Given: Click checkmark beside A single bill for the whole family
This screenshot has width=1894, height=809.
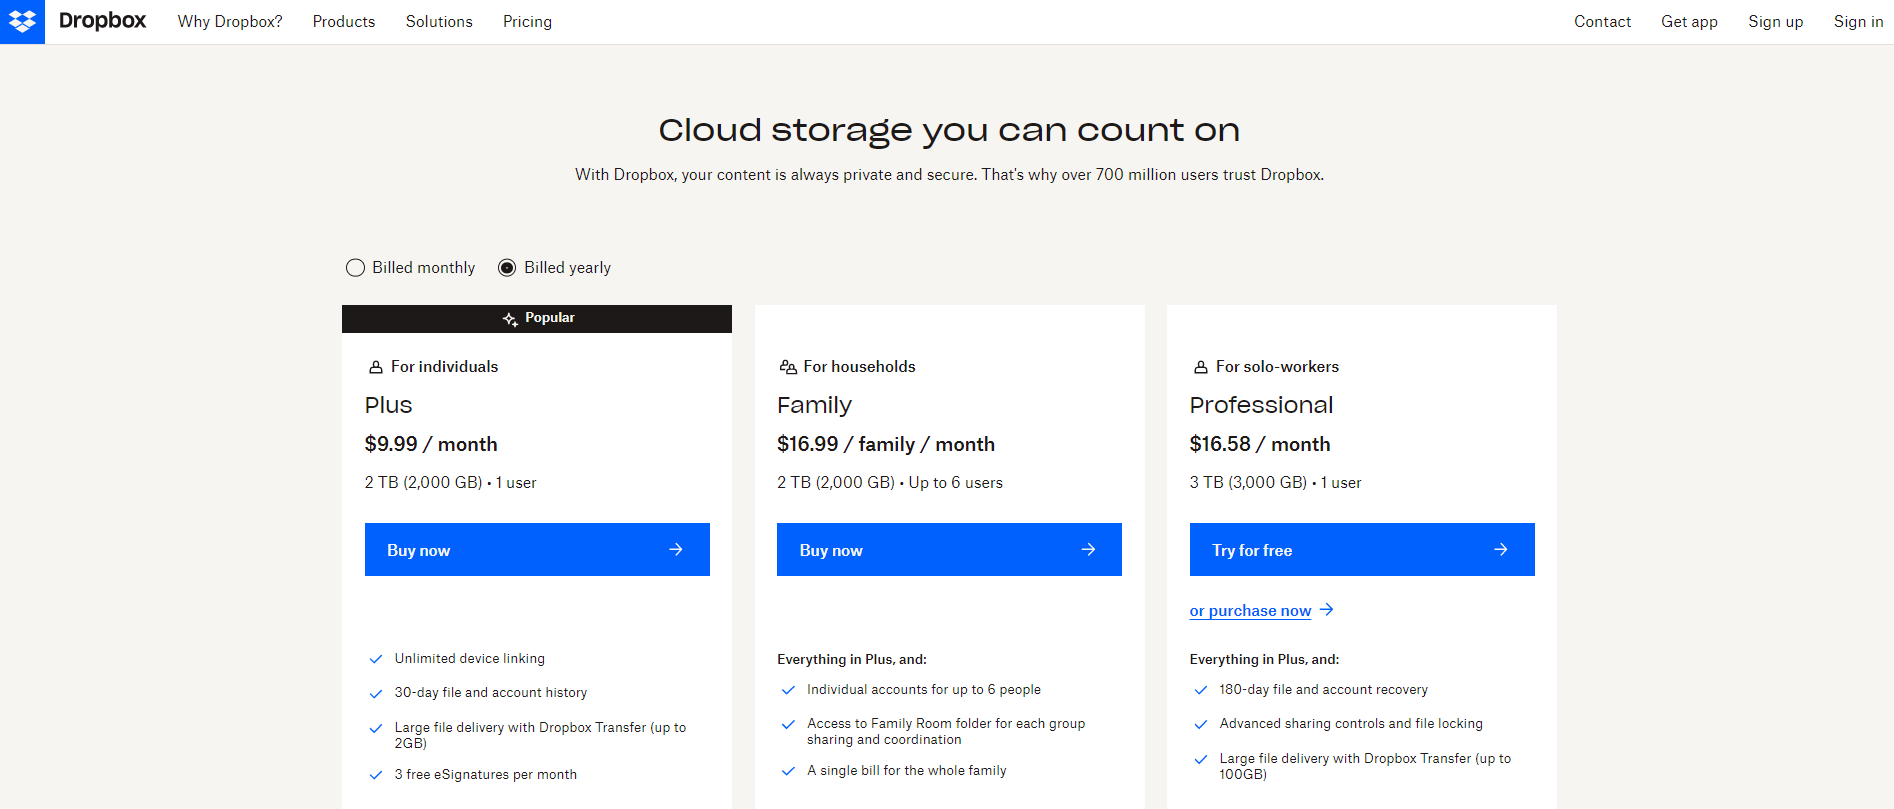Looking at the screenshot, I should [x=788, y=771].
